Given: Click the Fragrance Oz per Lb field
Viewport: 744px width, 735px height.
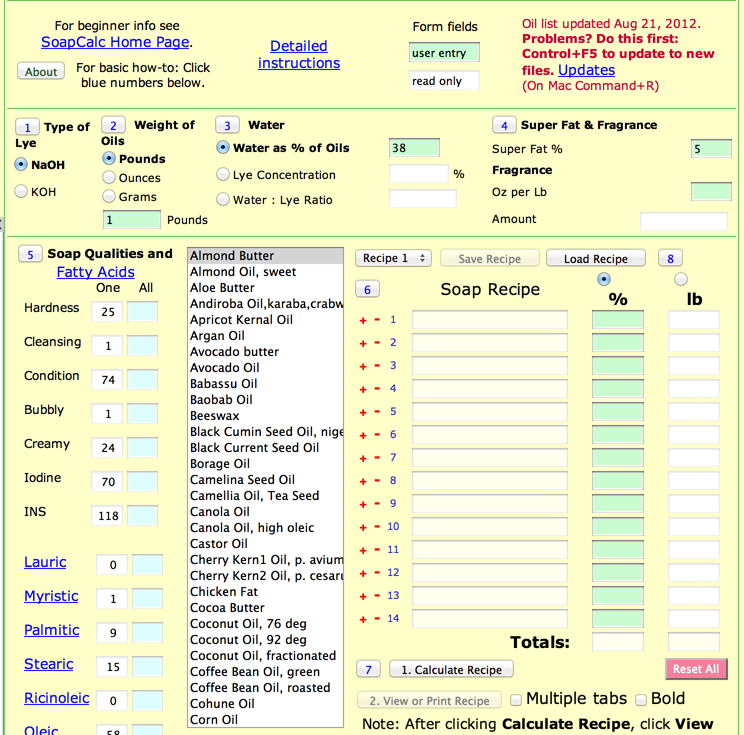Looking at the screenshot, I should [711, 192].
